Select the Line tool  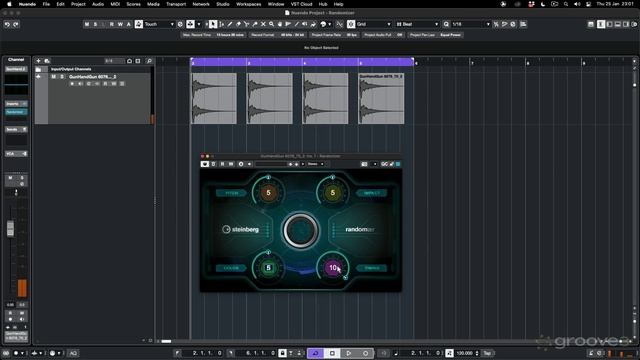pyautogui.click(x=297, y=24)
